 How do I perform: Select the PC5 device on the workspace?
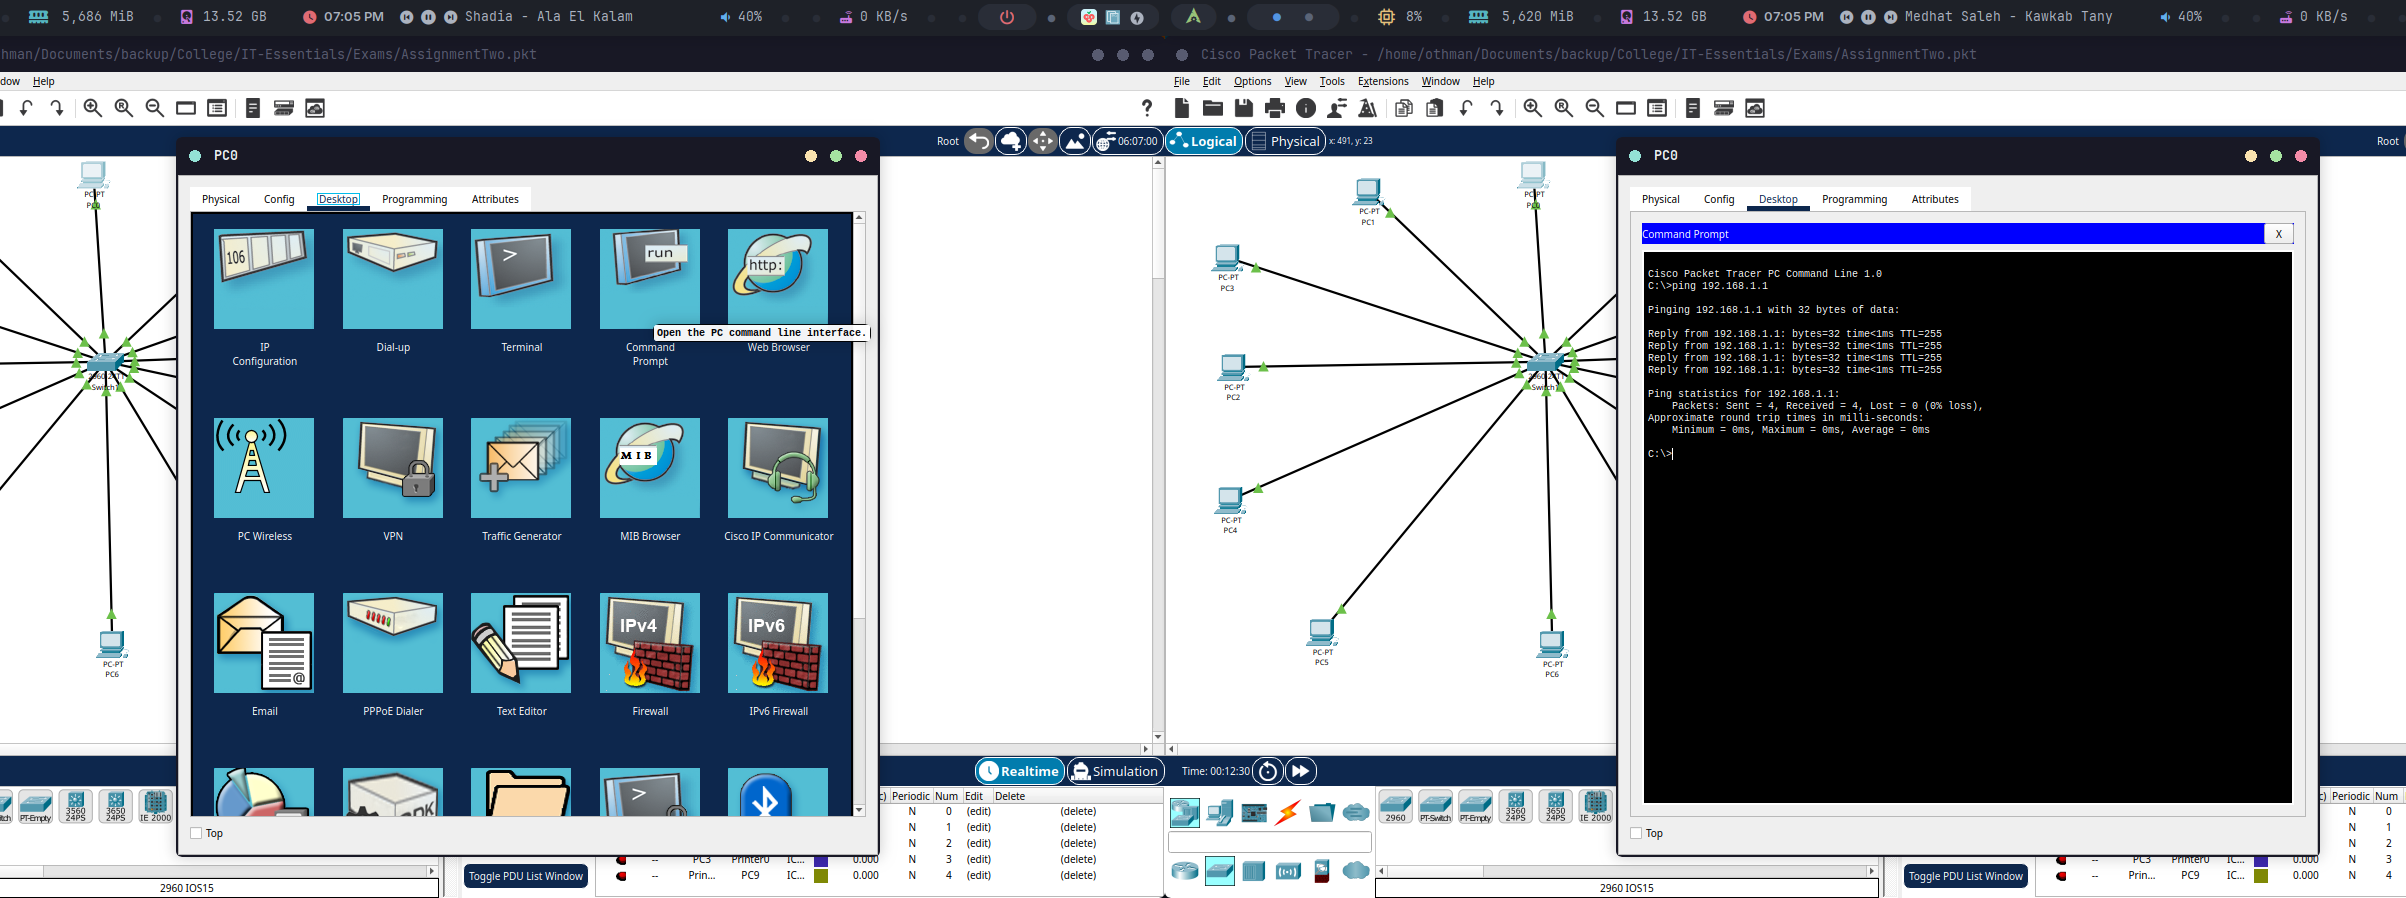(1321, 632)
